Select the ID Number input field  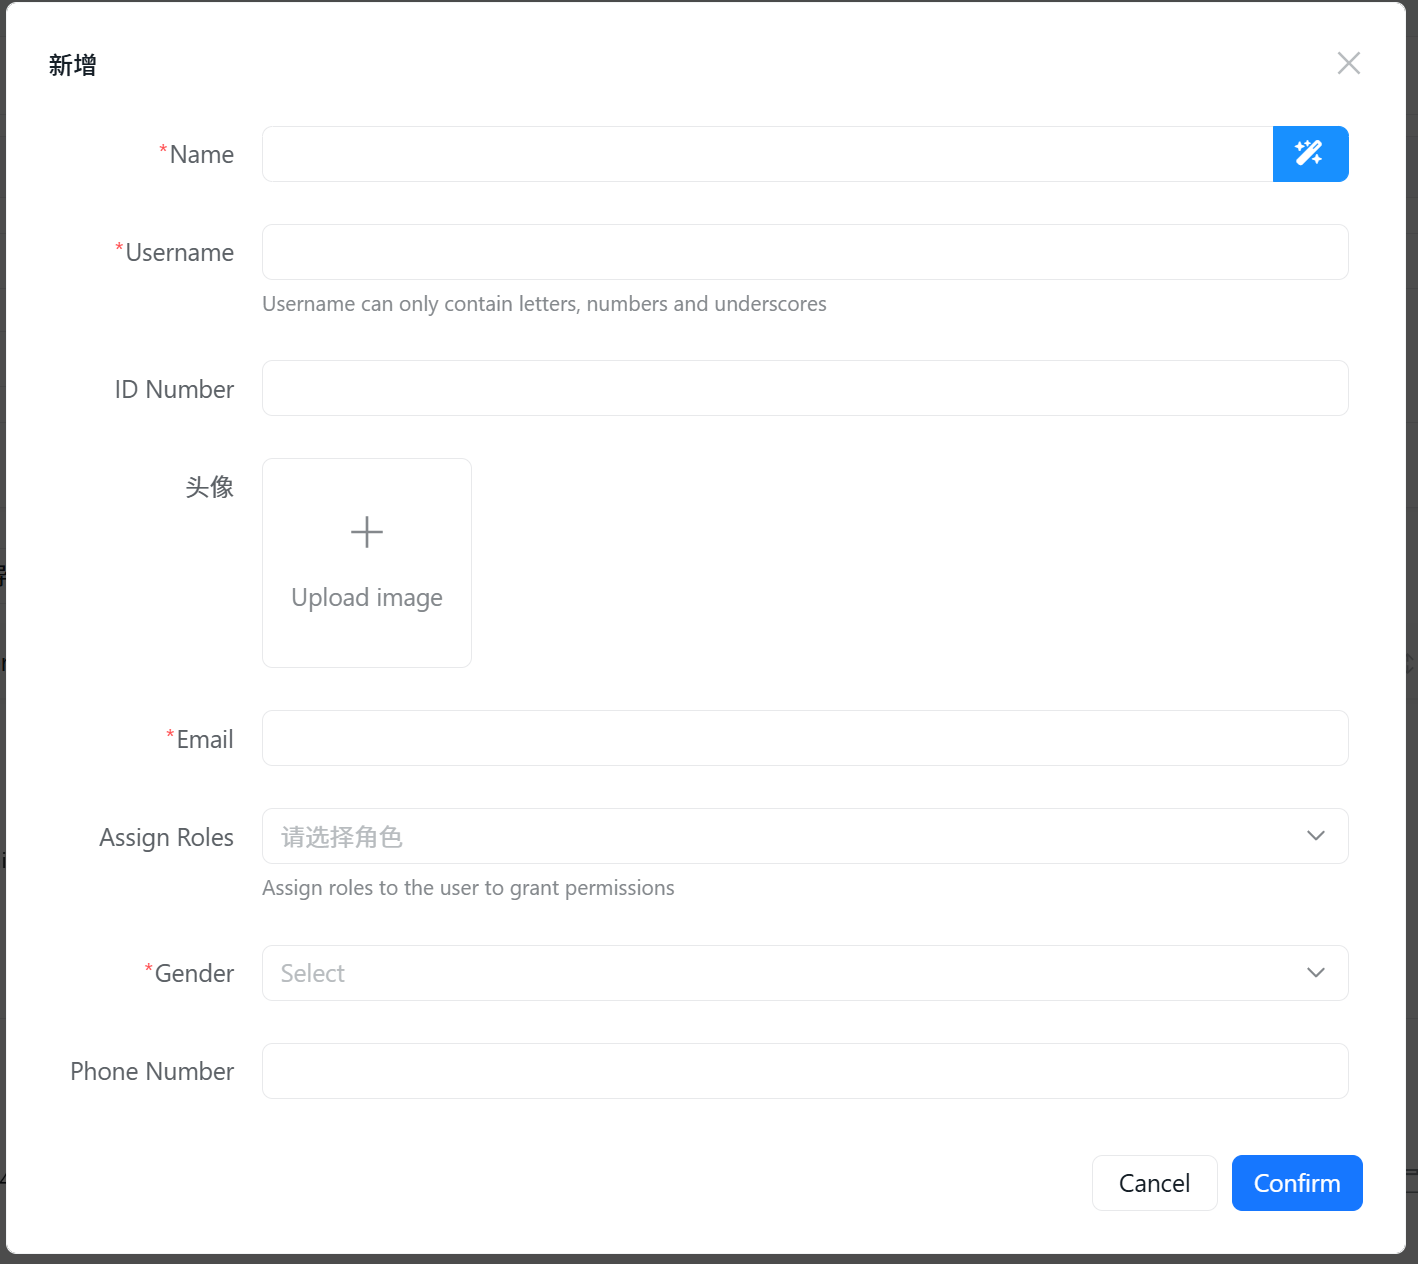pyautogui.click(x=805, y=388)
